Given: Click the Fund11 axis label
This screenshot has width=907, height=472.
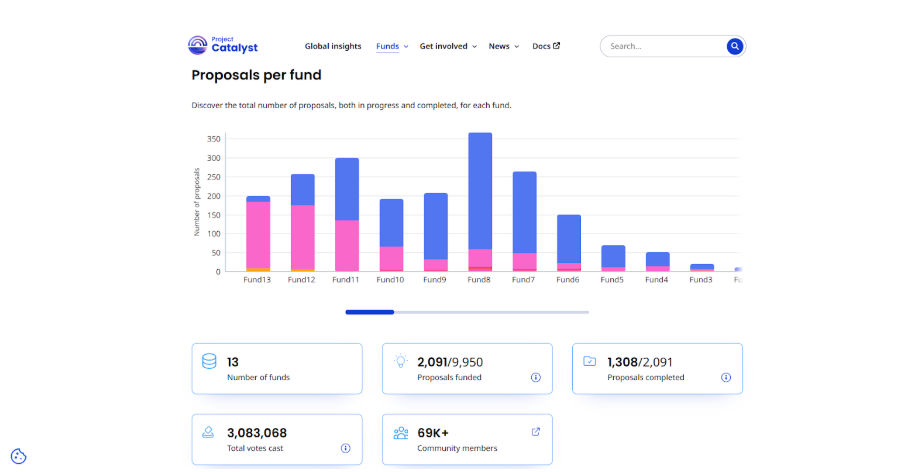Looking at the screenshot, I should (345, 279).
